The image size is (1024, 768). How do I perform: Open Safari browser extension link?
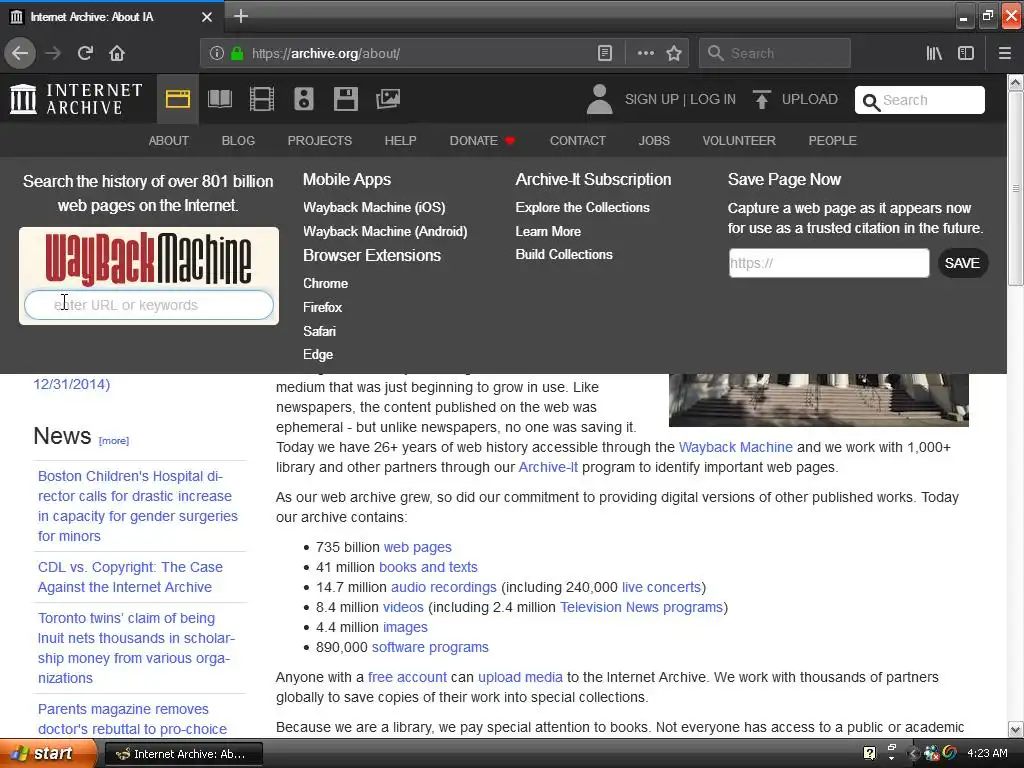[319, 331]
